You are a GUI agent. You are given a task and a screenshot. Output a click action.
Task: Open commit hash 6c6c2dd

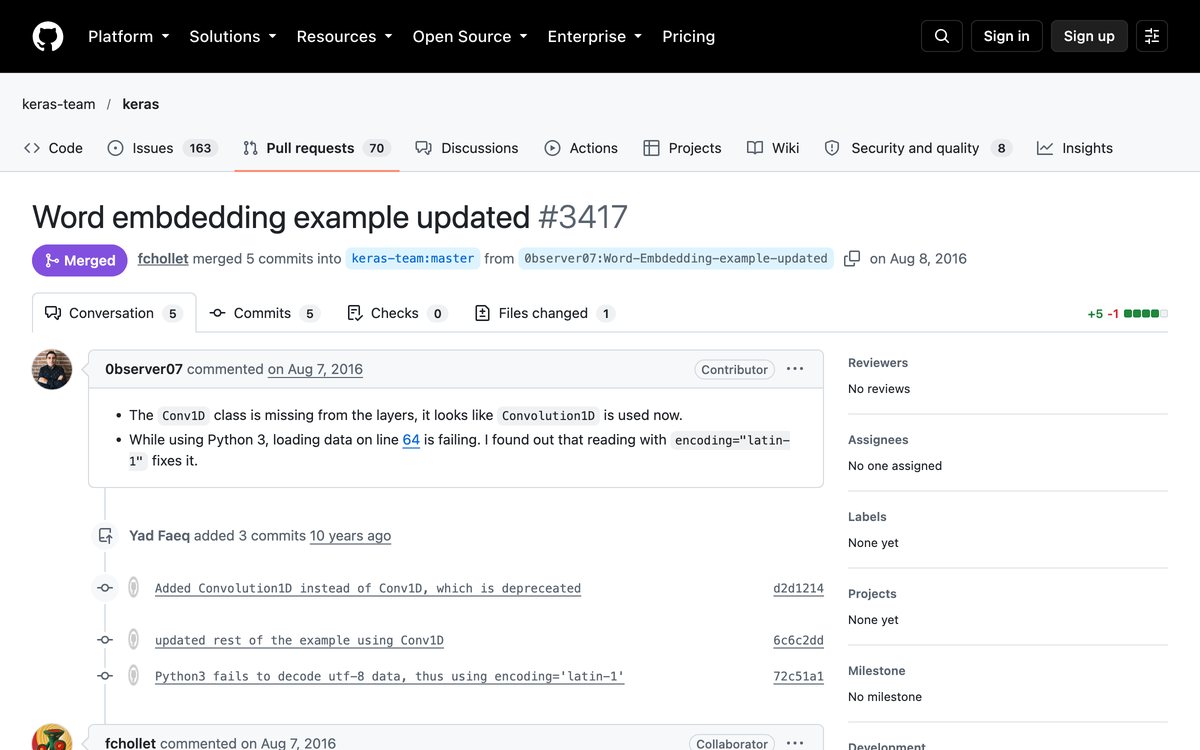(798, 640)
